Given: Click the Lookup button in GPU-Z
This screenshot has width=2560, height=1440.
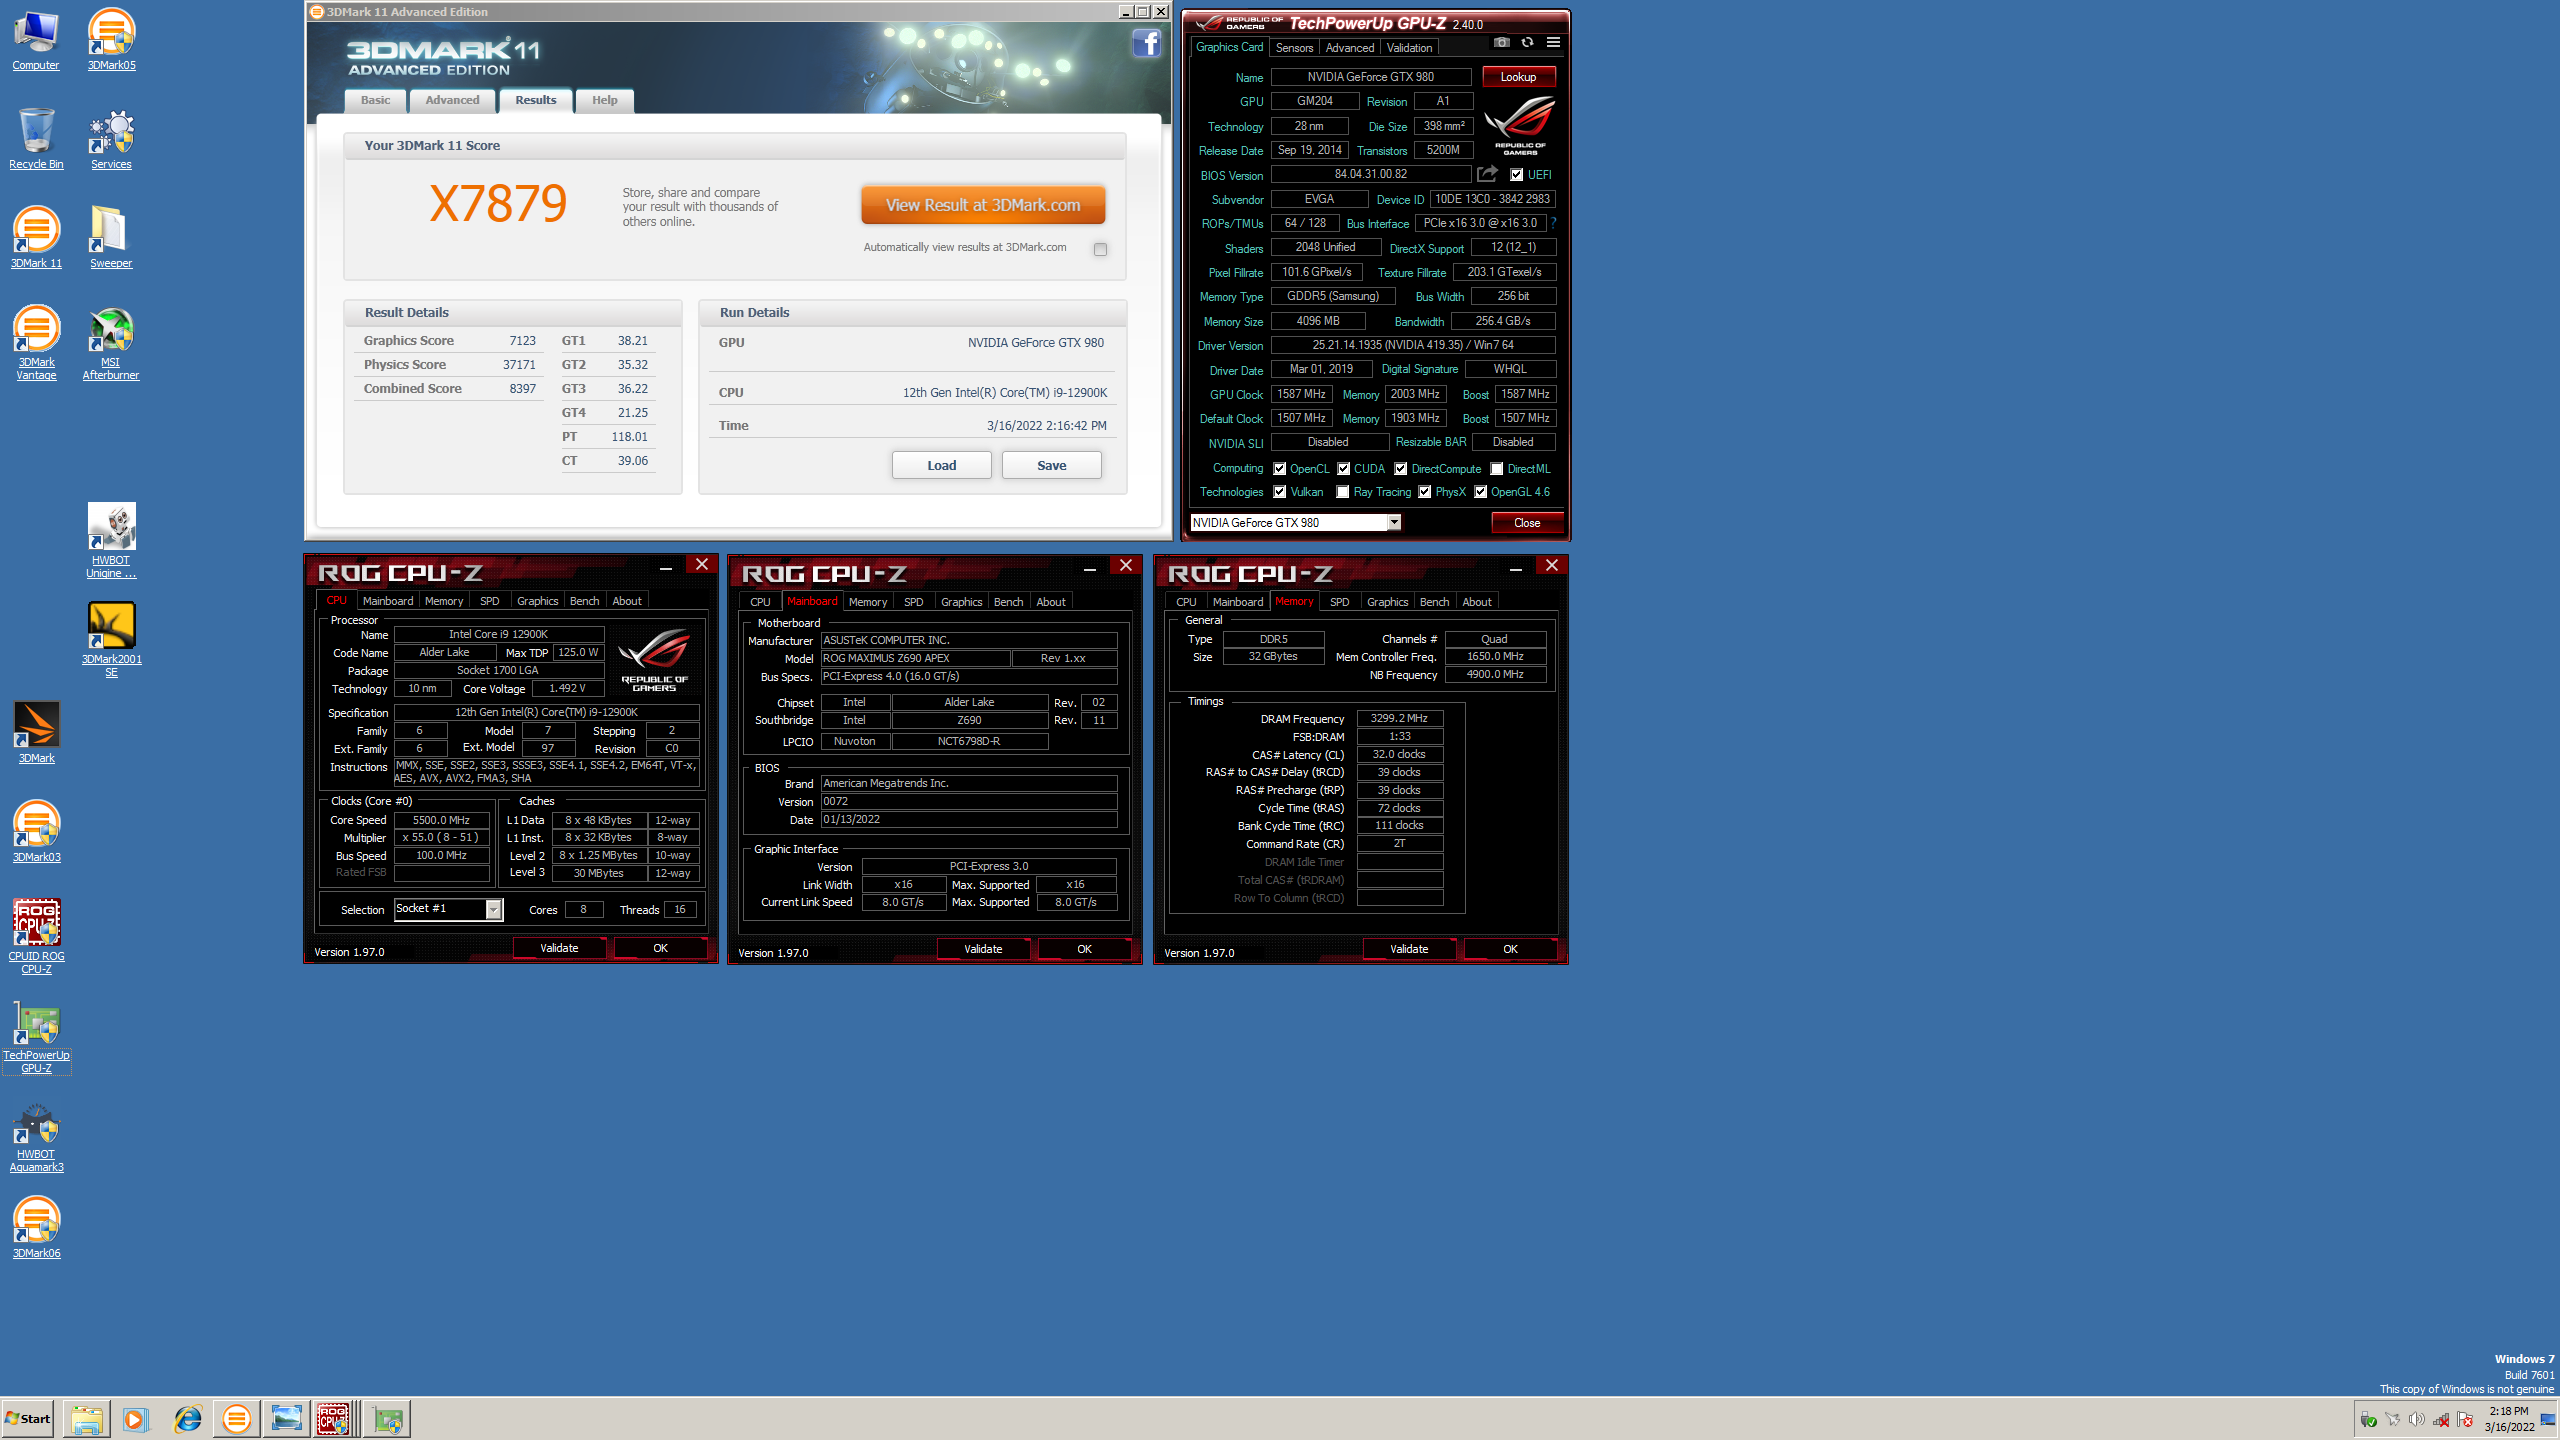Looking at the screenshot, I should (1518, 77).
